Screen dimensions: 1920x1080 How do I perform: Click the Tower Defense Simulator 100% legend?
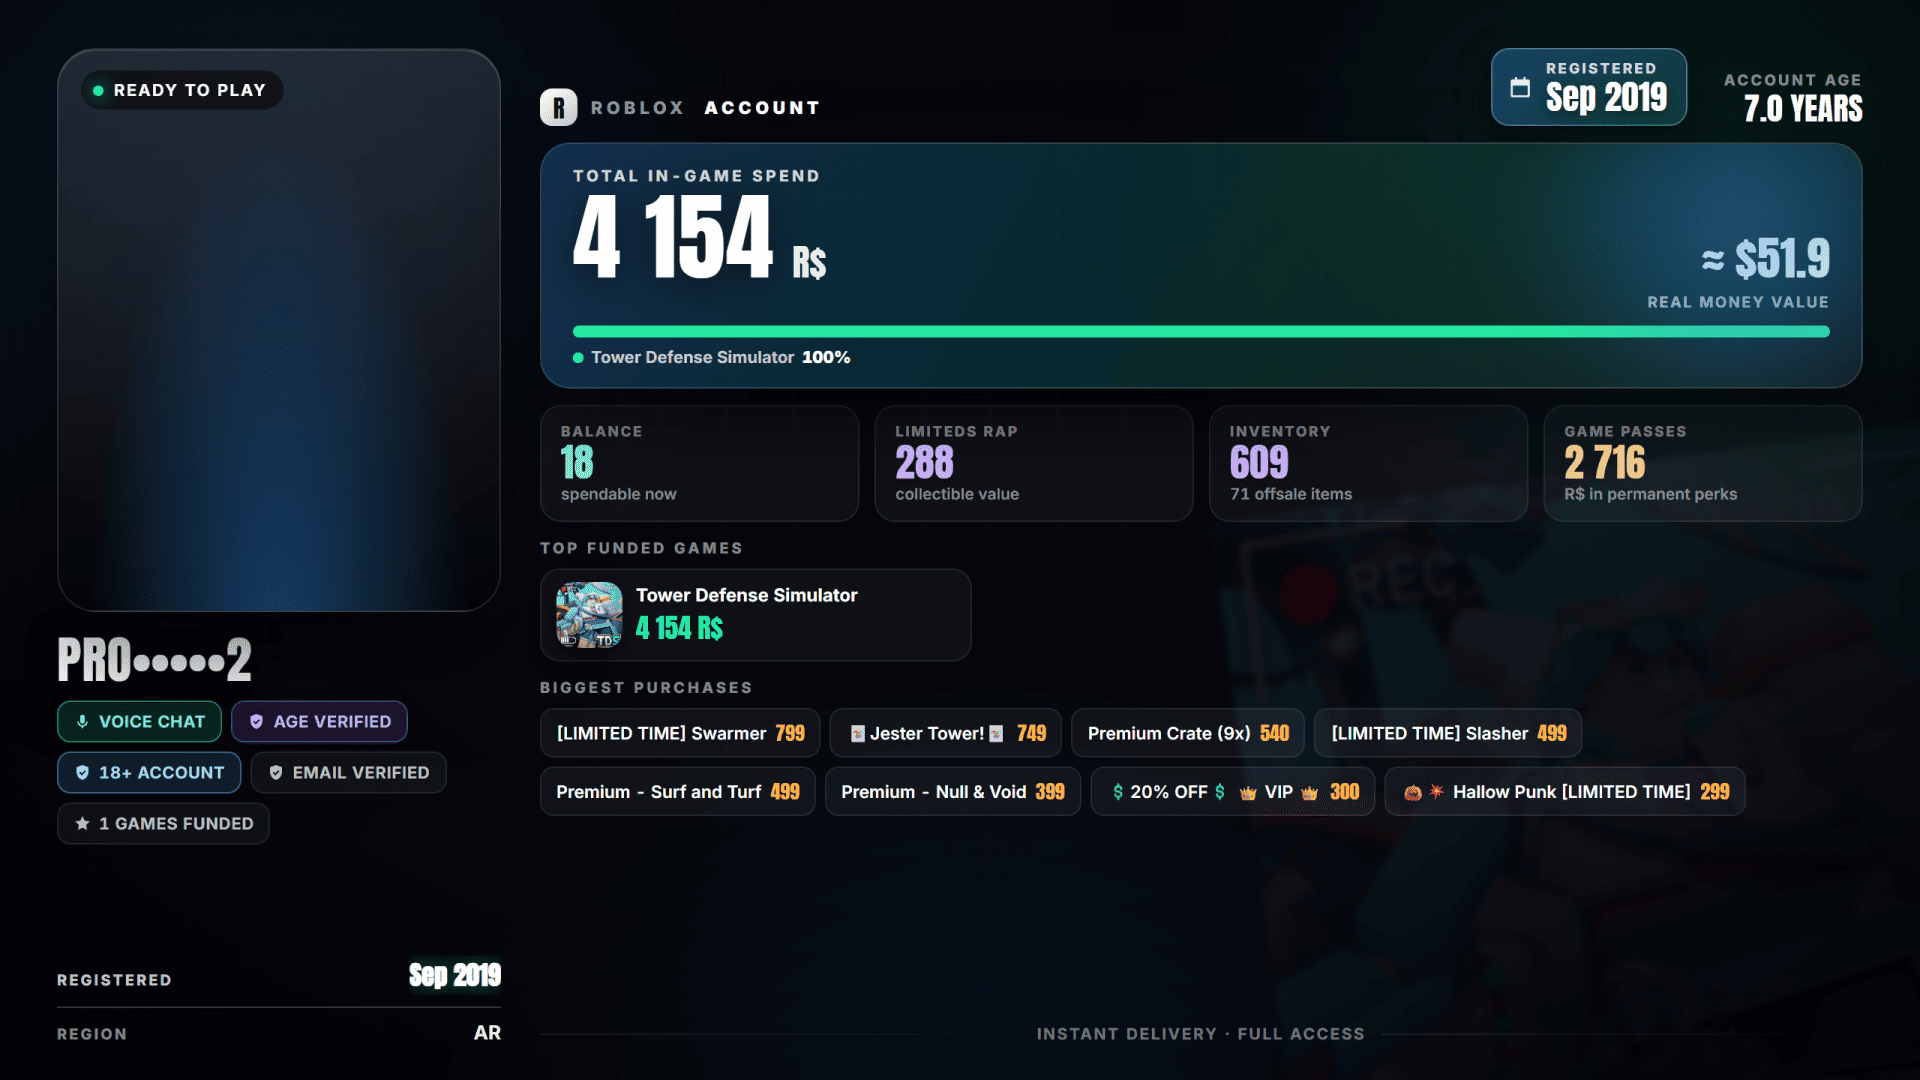[712, 357]
